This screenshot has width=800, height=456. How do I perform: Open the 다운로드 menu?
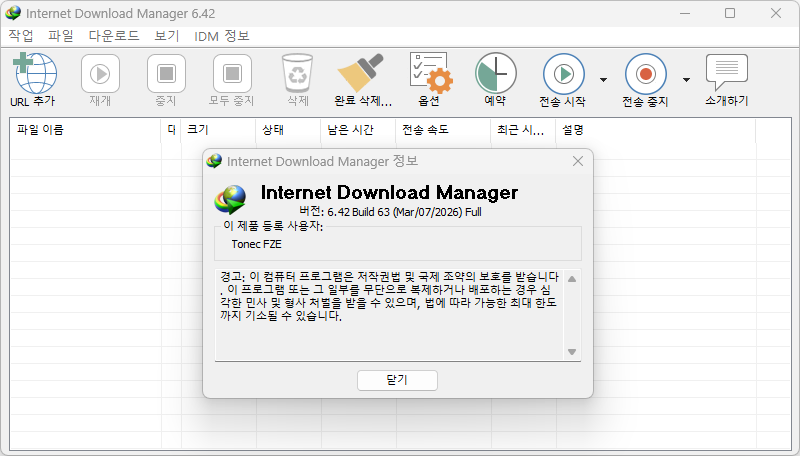(x=114, y=36)
